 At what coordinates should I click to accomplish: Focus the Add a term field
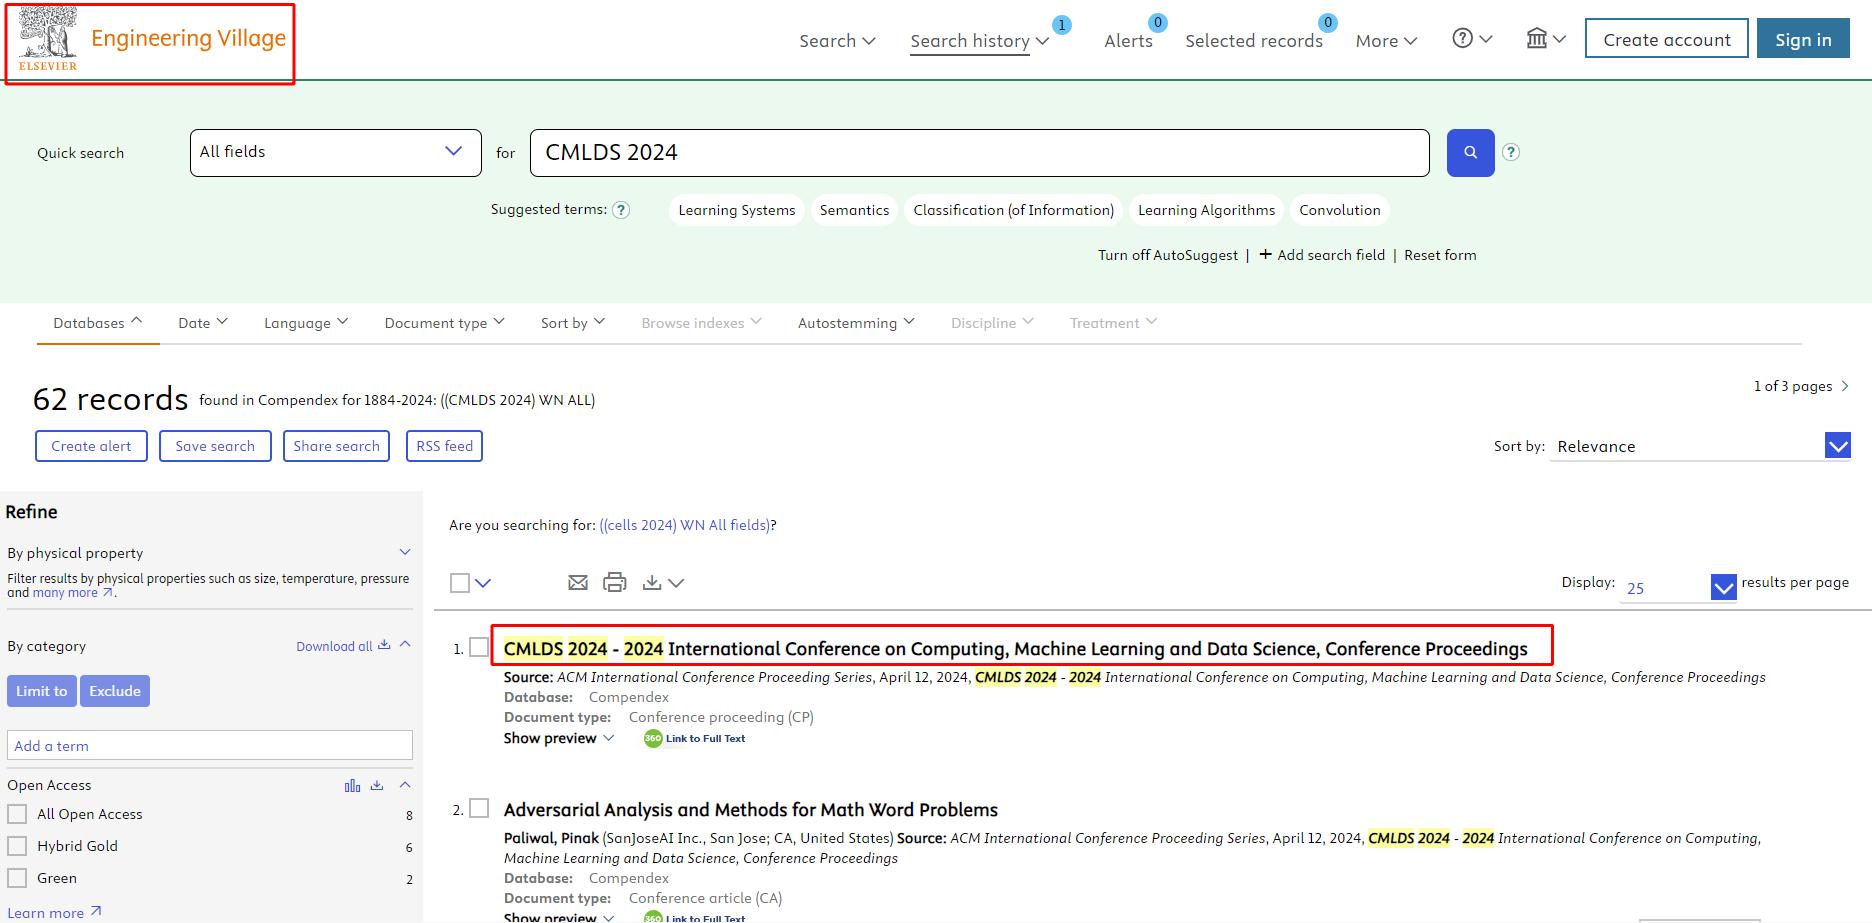pyautogui.click(x=210, y=745)
